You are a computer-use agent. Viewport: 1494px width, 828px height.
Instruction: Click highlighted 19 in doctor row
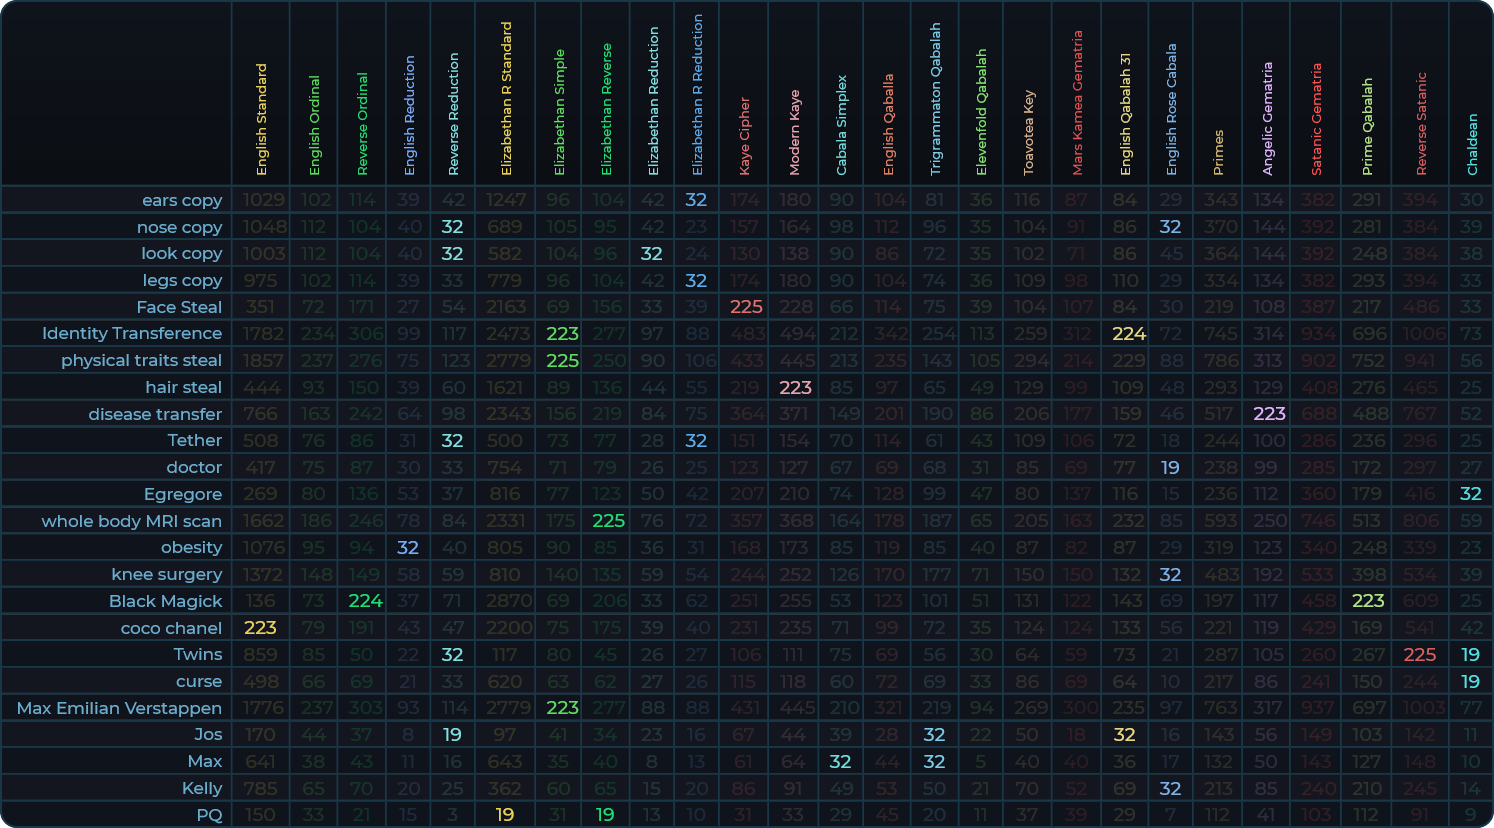[1170, 468]
